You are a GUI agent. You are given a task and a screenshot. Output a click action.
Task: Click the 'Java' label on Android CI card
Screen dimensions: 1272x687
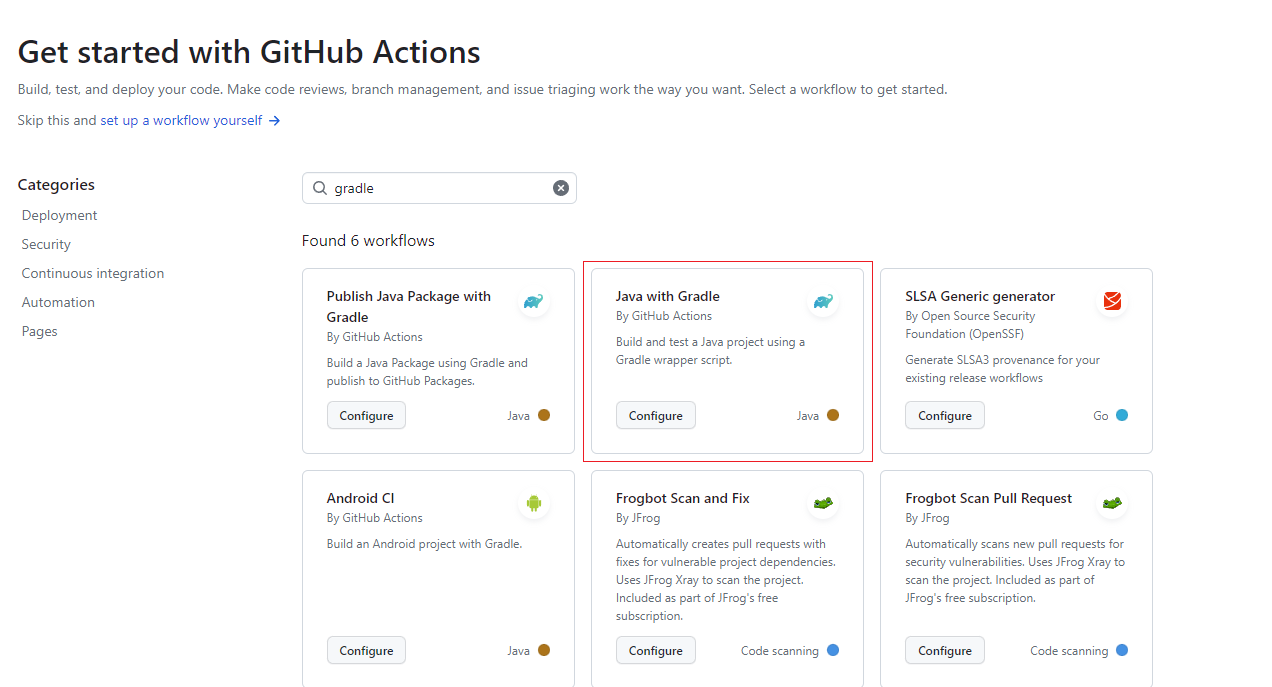[x=518, y=650]
